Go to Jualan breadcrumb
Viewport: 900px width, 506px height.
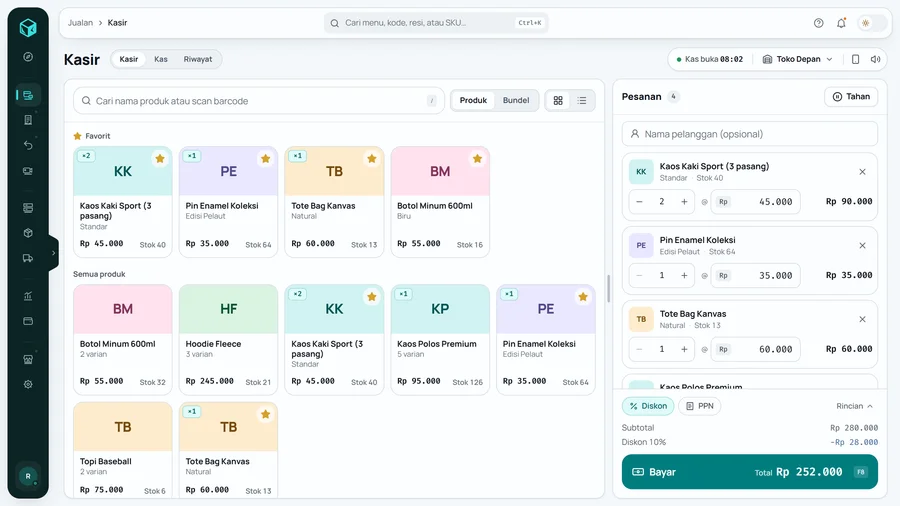click(x=80, y=23)
